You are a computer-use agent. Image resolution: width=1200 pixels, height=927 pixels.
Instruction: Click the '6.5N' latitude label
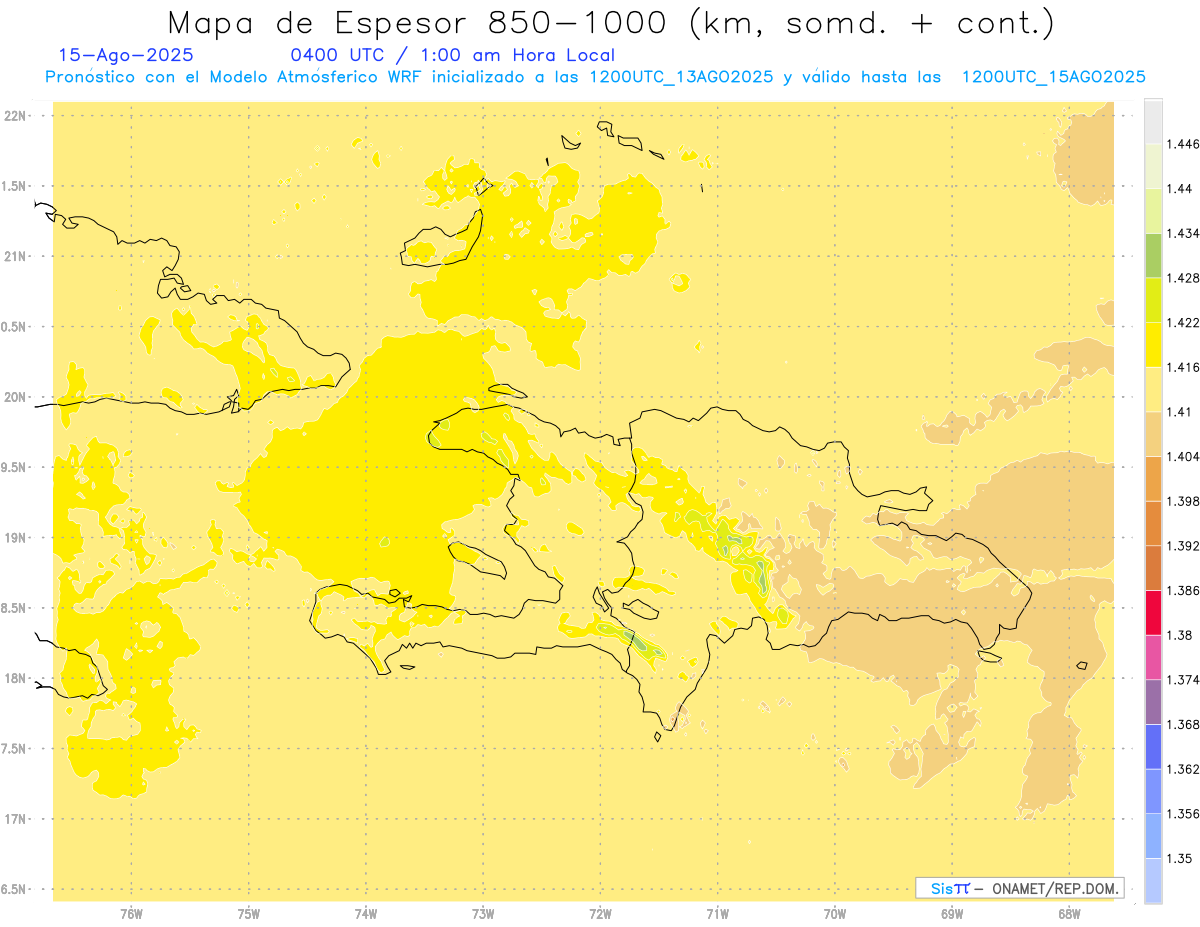pyautogui.click(x=15, y=889)
